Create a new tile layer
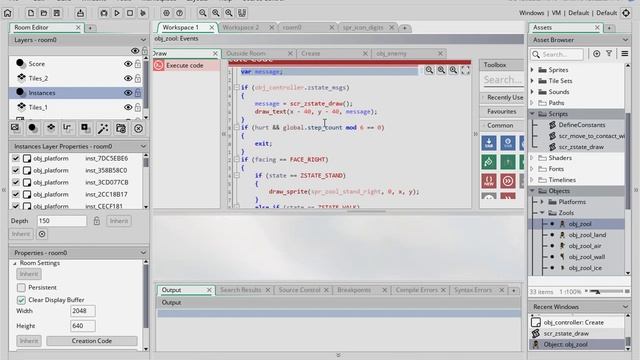Viewport: 640px width, 360px height. click(x=51, y=128)
